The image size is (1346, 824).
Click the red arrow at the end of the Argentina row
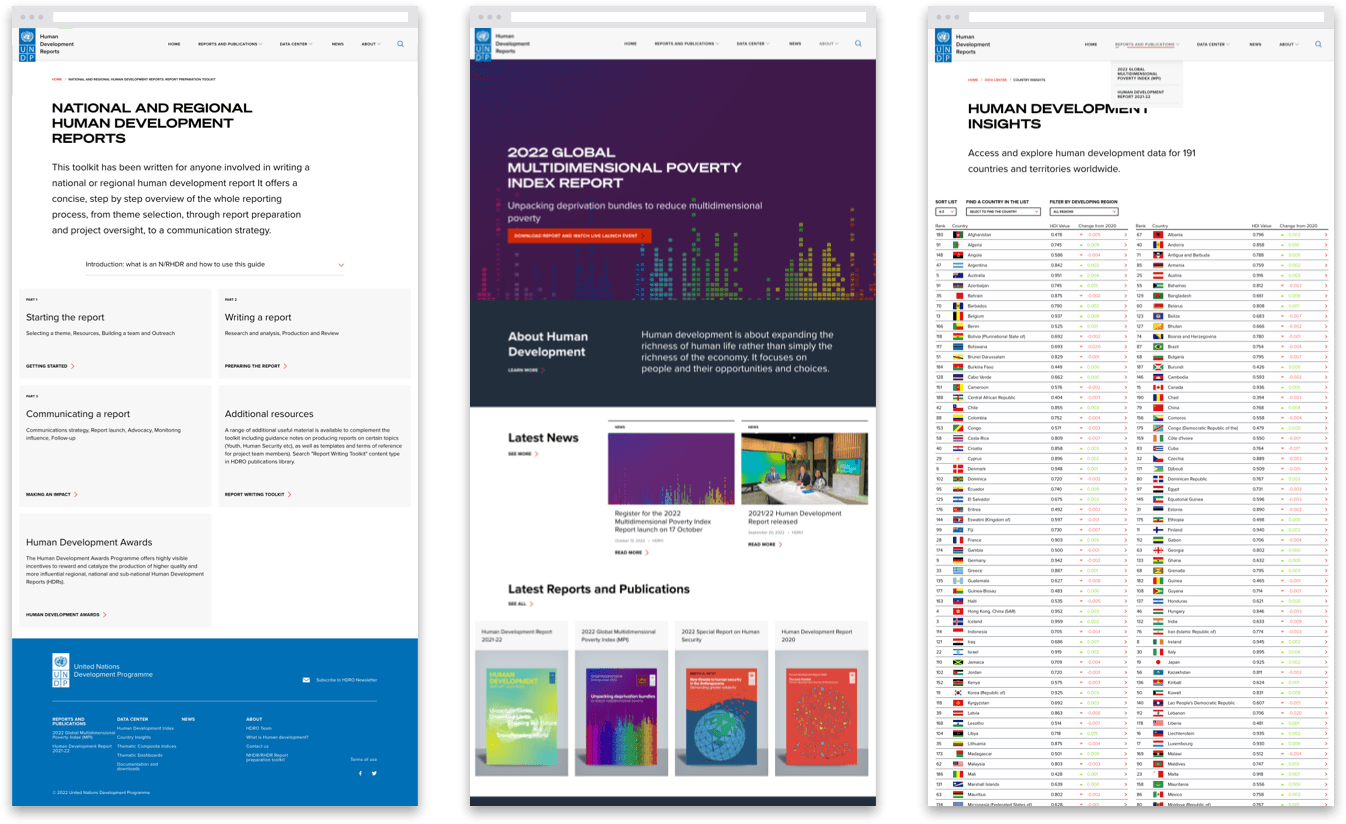[x=1126, y=265]
